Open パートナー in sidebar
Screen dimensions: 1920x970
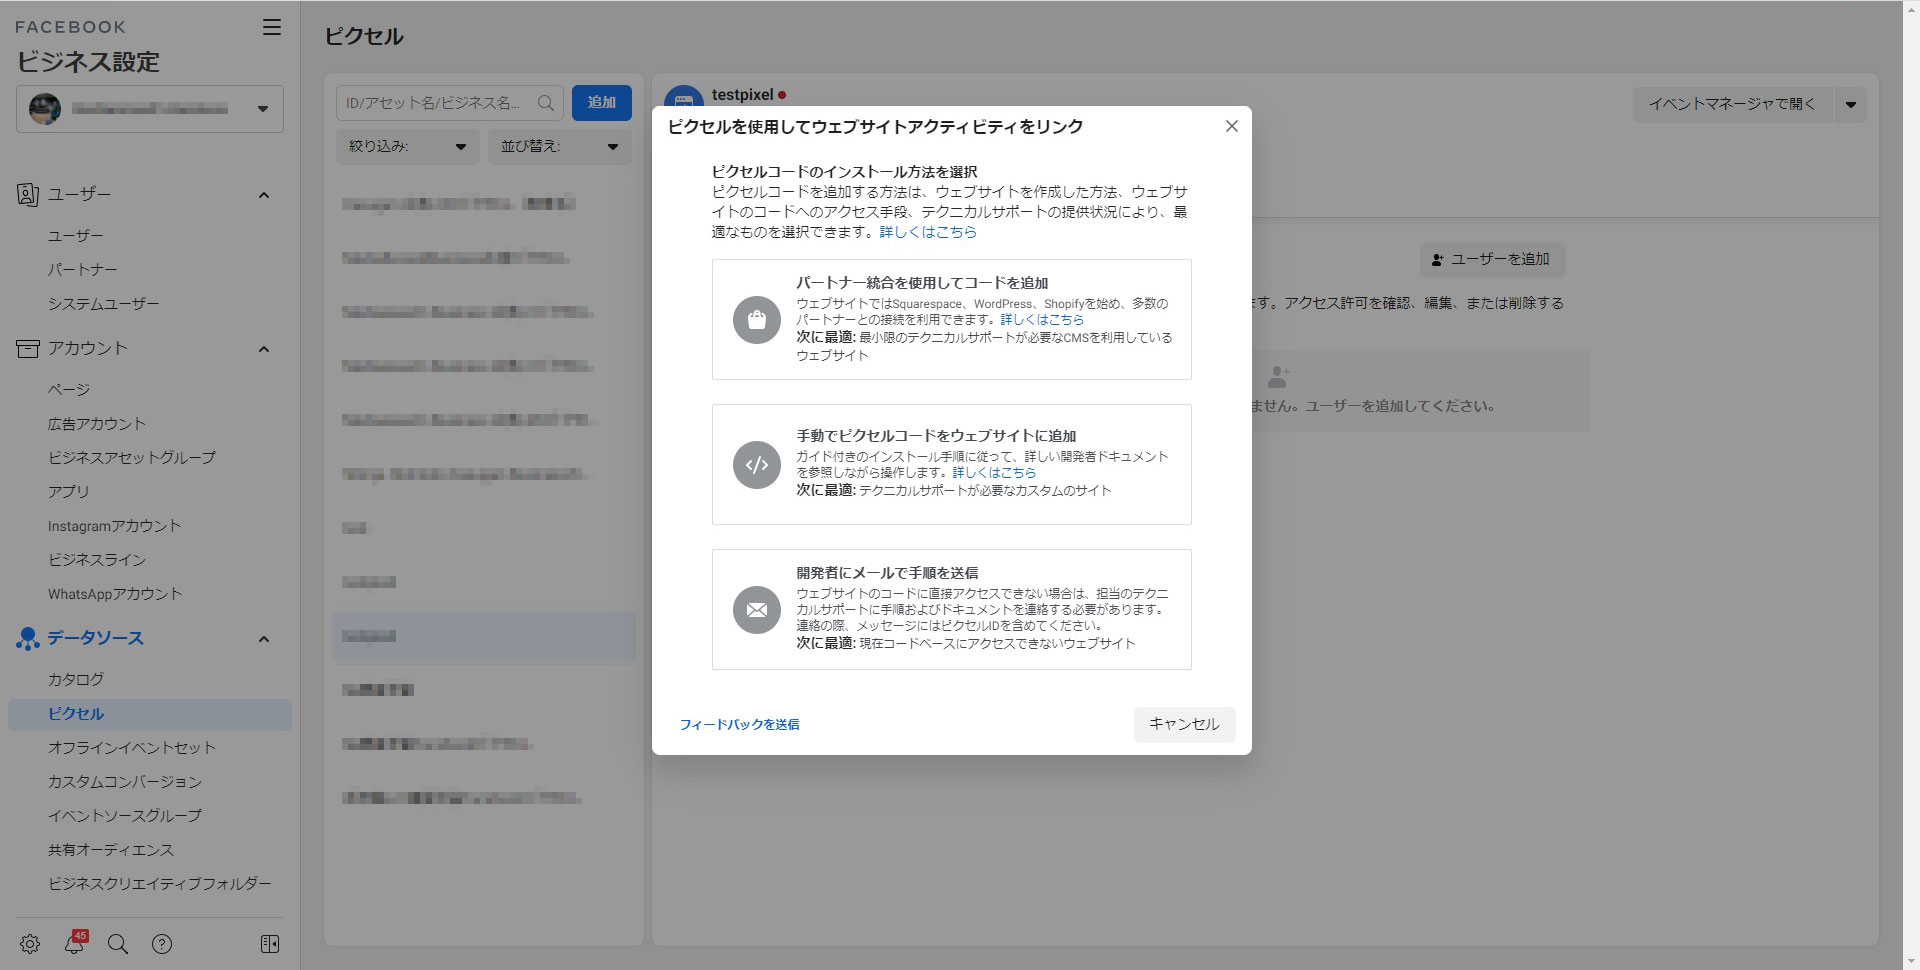pos(83,270)
